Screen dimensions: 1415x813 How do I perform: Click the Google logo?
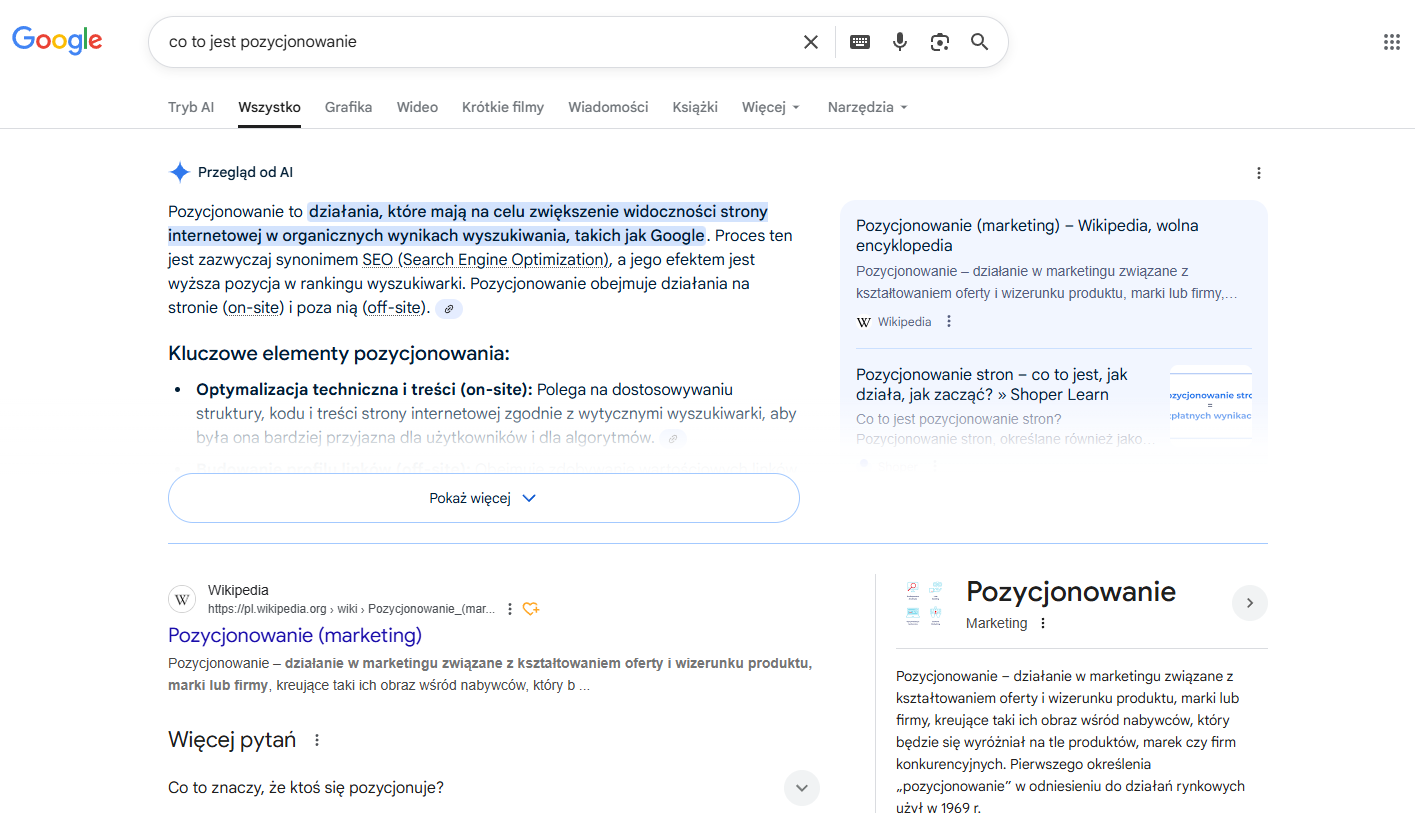coord(57,40)
